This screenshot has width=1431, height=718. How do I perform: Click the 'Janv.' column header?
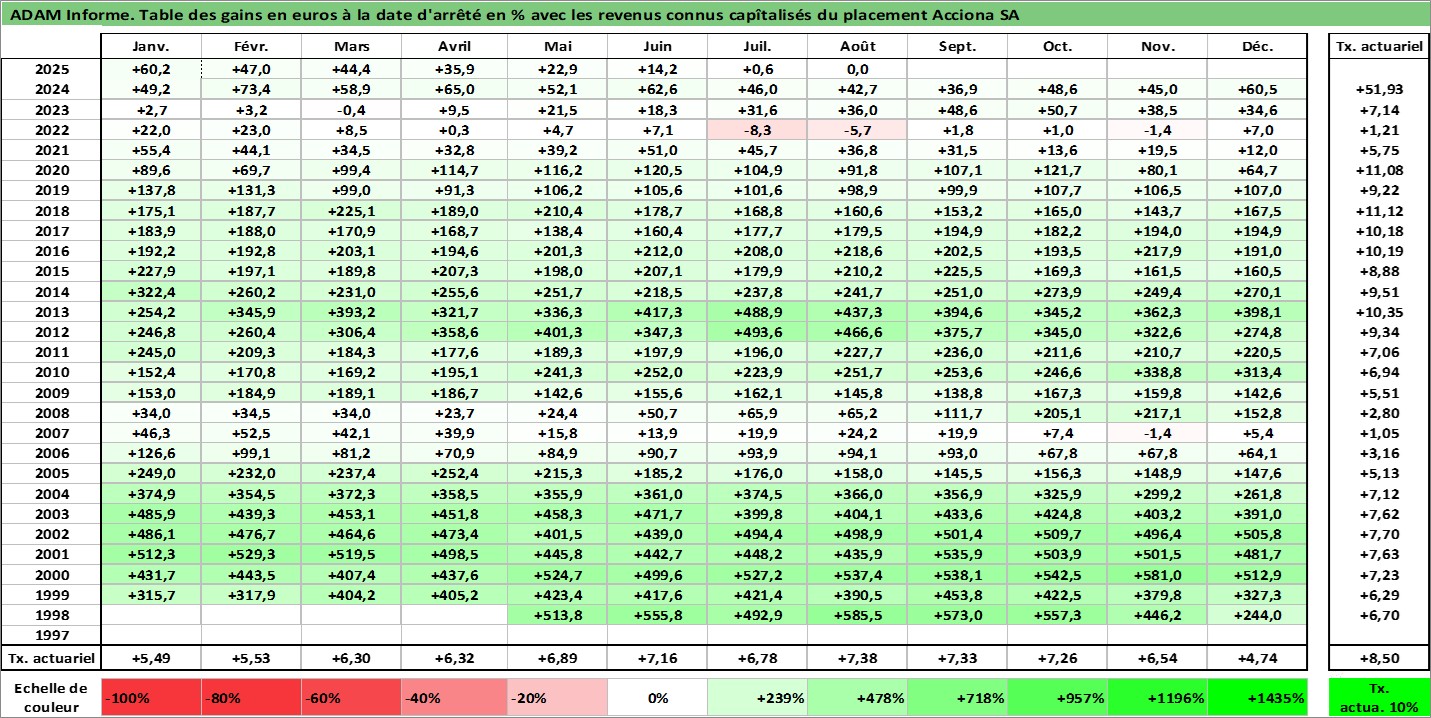tap(152, 47)
